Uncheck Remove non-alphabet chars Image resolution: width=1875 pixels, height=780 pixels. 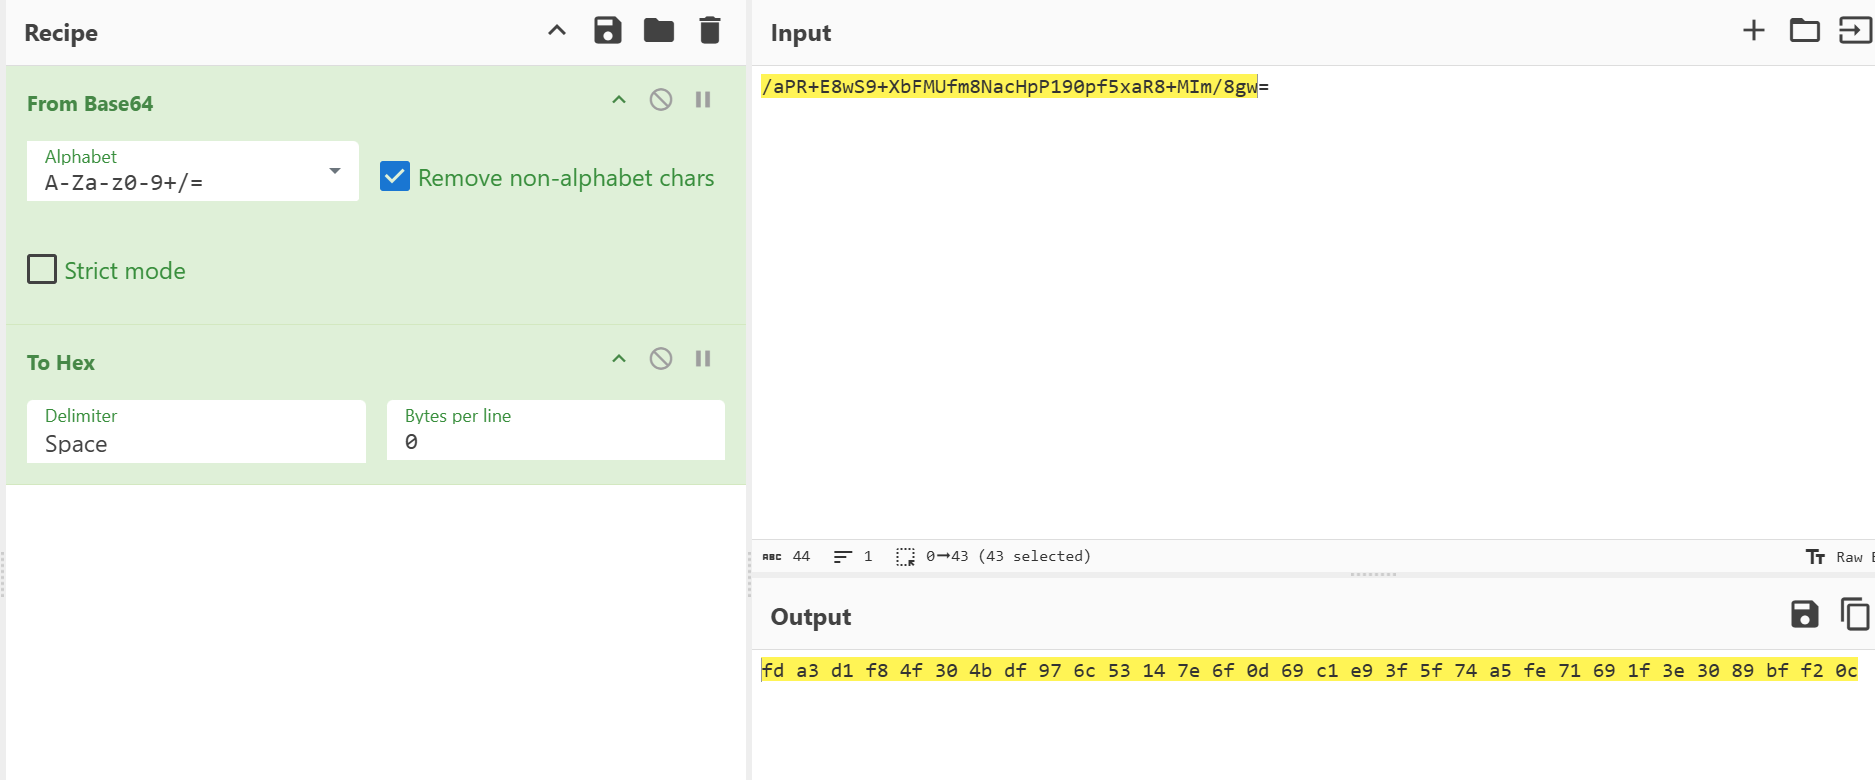click(395, 177)
